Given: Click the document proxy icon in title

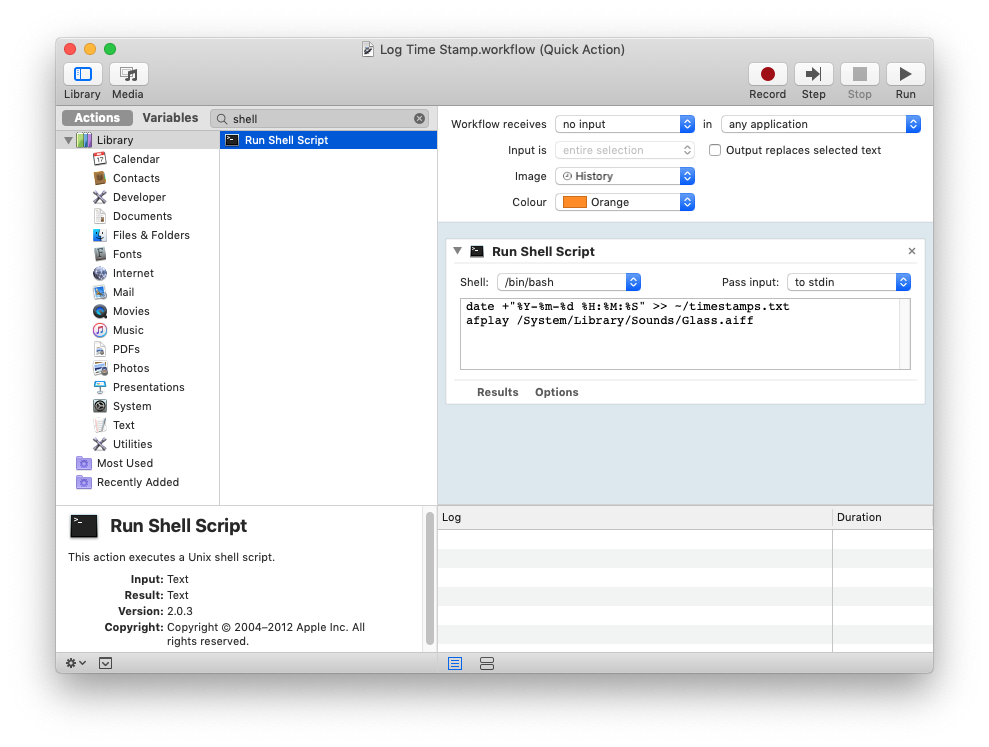Looking at the screenshot, I should 368,49.
